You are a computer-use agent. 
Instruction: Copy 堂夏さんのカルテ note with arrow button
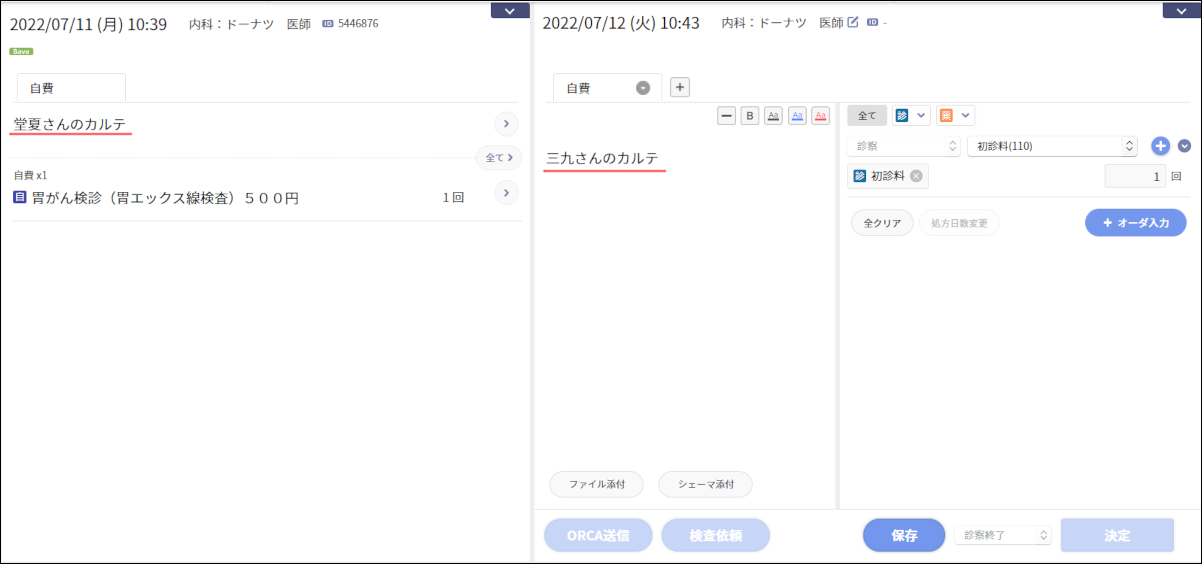(507, 124)
